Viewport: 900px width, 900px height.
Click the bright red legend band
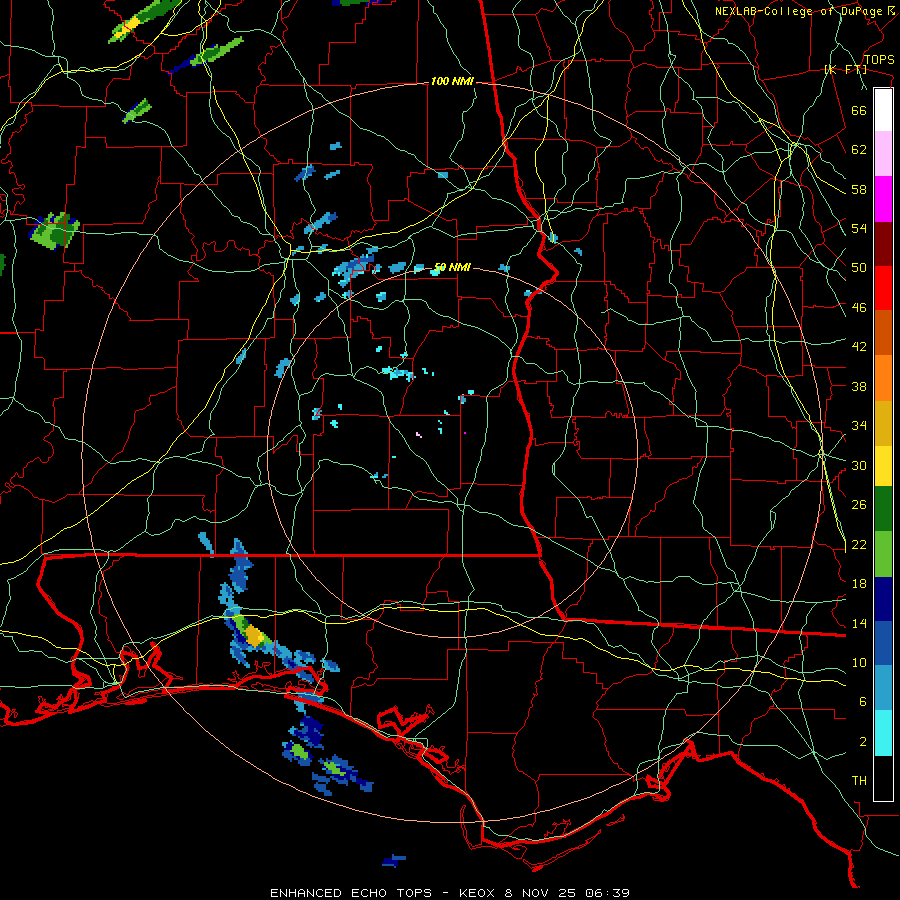(883, 288)
